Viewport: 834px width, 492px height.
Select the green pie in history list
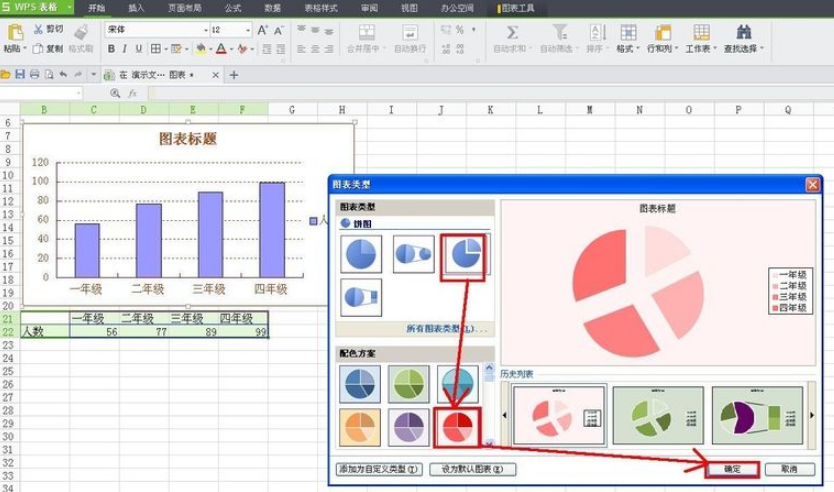click(x=658, y=415)
